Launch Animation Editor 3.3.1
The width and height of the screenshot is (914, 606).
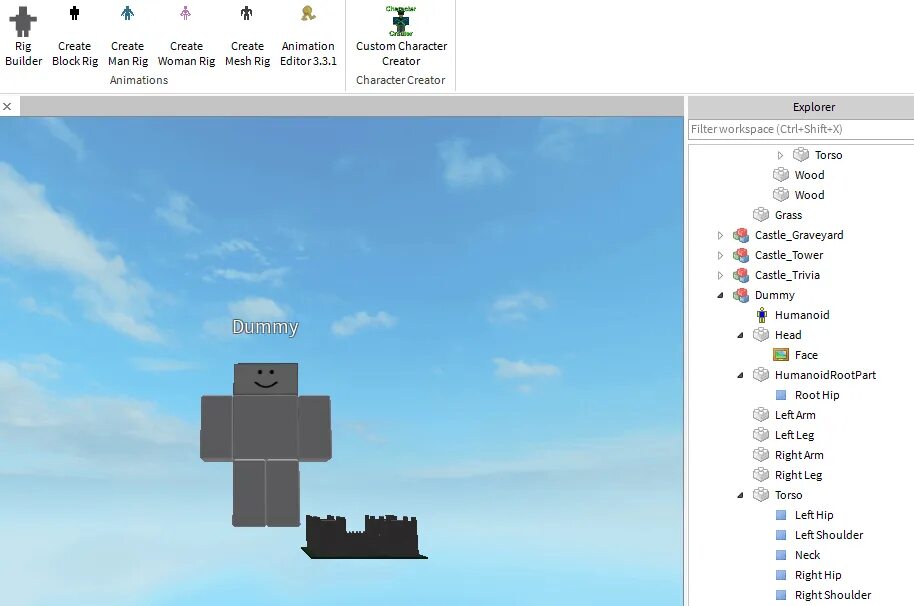coord(308,36)
